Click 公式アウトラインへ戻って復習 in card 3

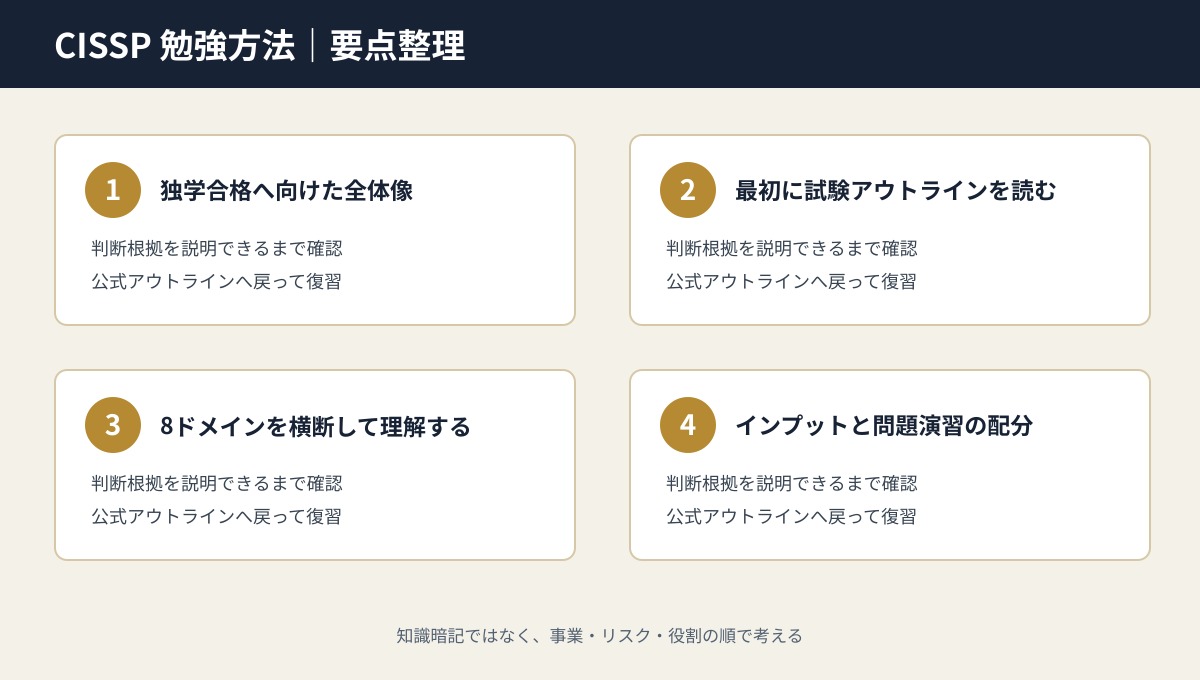216,516
